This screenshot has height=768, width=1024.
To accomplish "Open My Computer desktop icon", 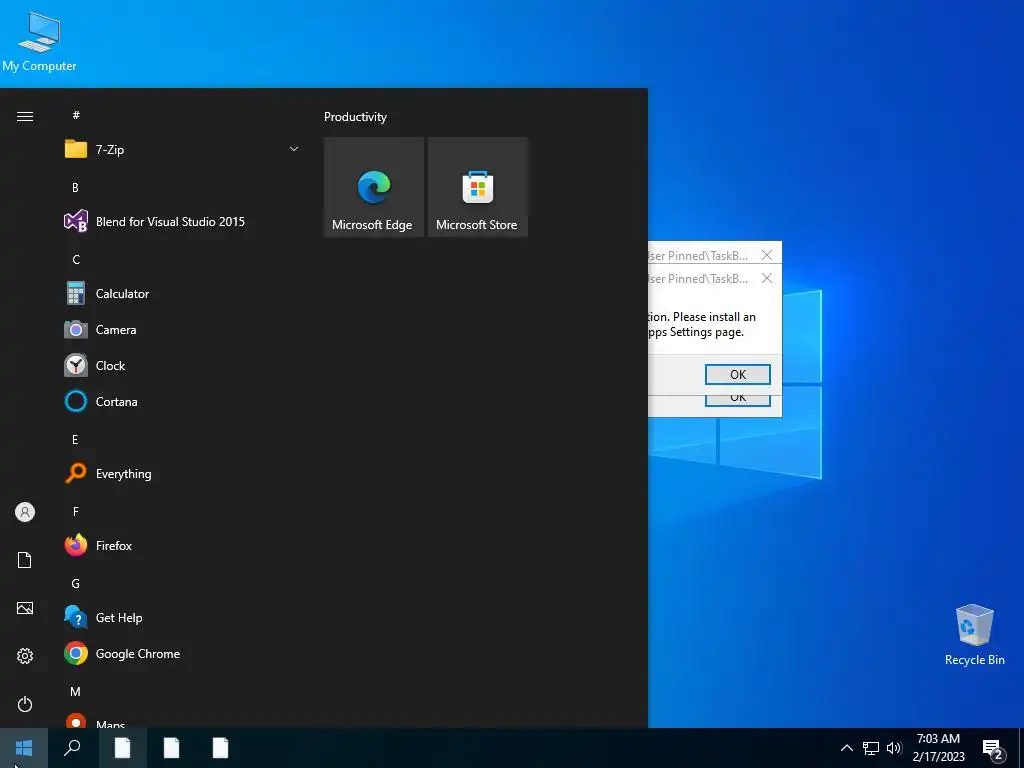I will pos(39,42).
